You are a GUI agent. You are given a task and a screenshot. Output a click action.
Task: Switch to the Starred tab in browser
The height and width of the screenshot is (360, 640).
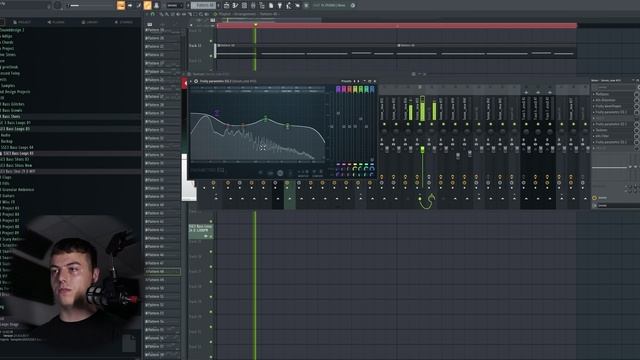click(124, 22)
